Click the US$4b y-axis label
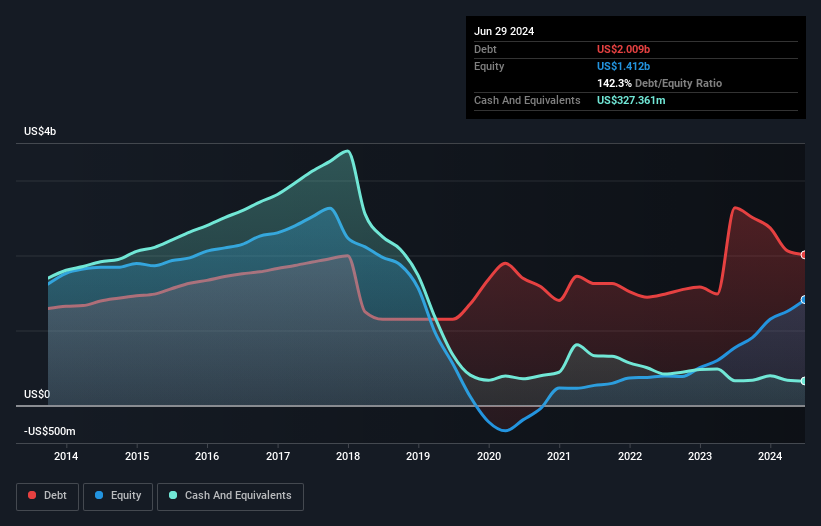The width and height of the screenshot is (821, 526). (40, 131)
